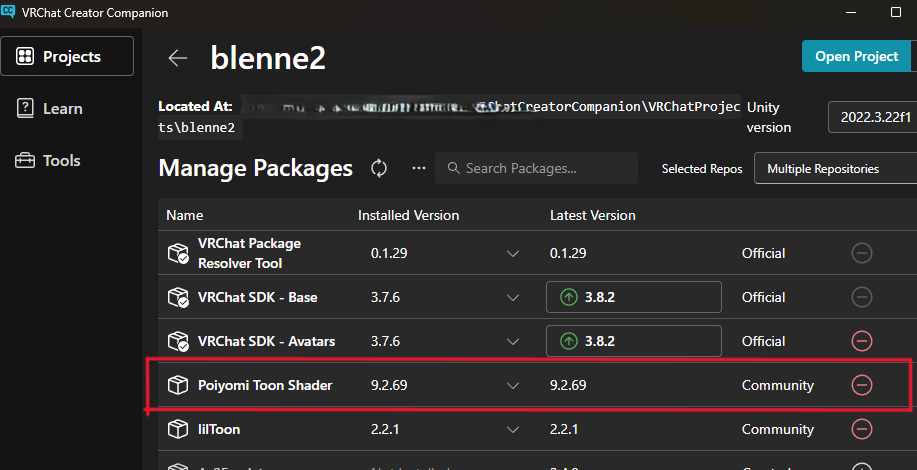
Task: Update VRChat SDK - Base to 3.8.2
Action: [634, 297]
